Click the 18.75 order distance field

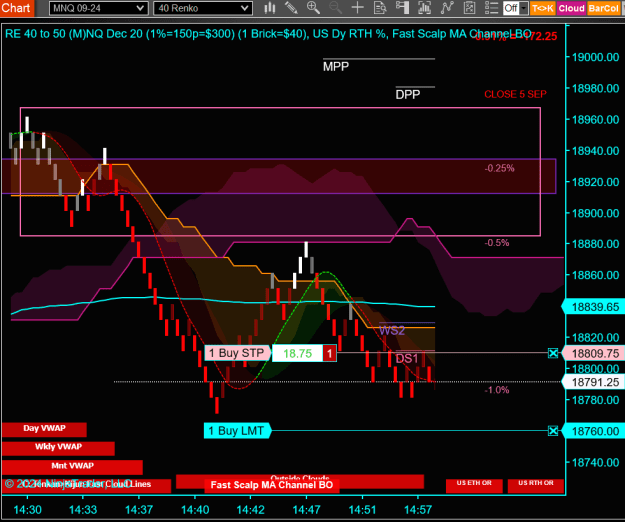pos(297,353)
